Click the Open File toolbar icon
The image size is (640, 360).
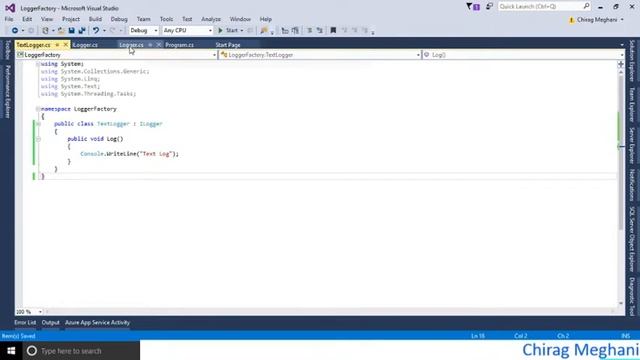61,31
